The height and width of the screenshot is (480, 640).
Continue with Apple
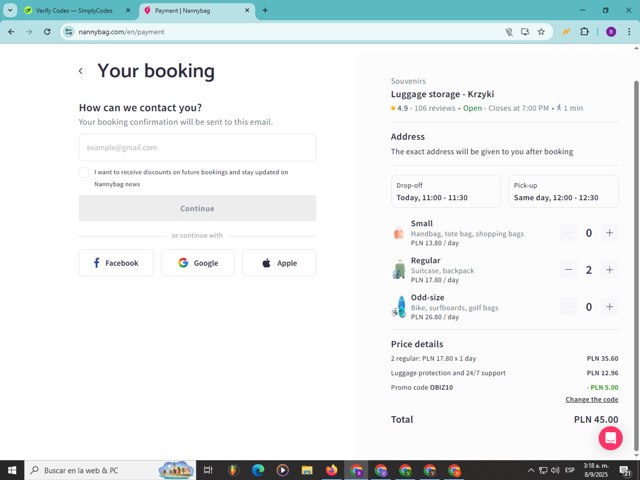tap(279, 263)
